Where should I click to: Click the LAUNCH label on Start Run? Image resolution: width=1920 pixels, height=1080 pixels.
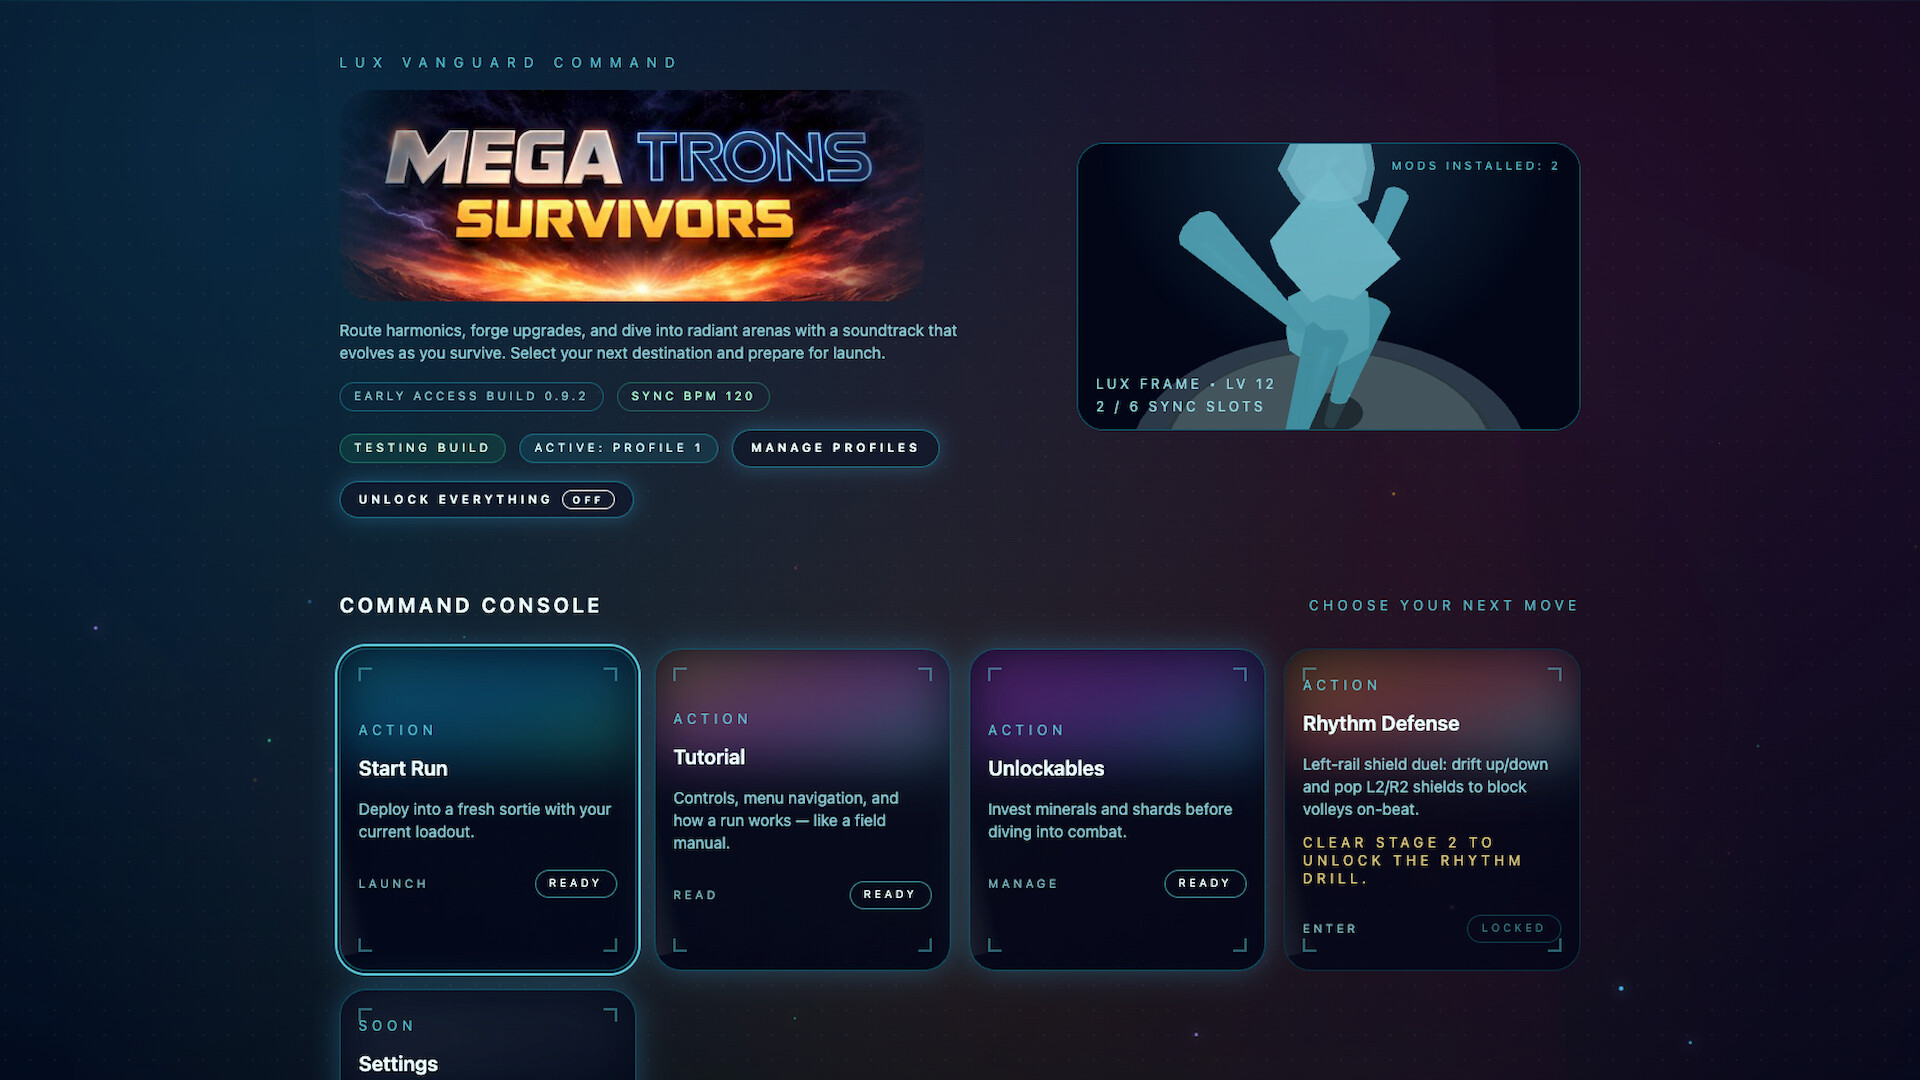[393, 884]
